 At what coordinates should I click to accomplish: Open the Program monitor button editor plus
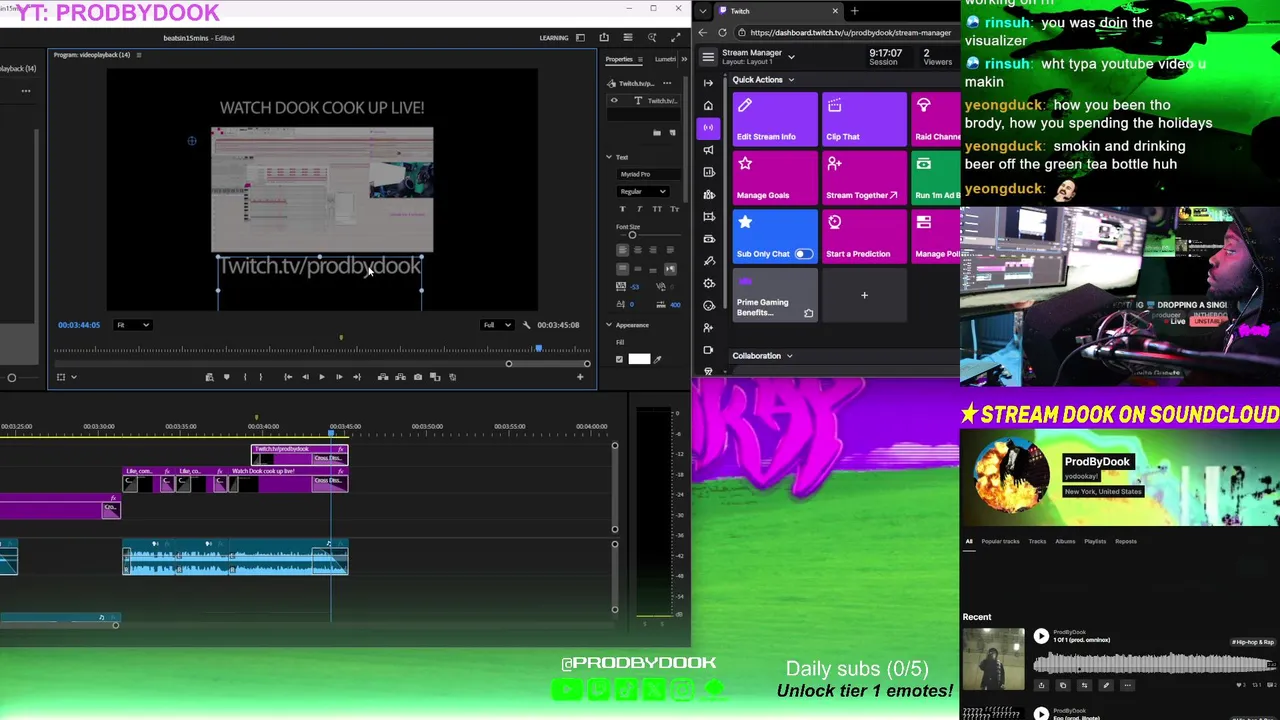[x=580, y=377]
